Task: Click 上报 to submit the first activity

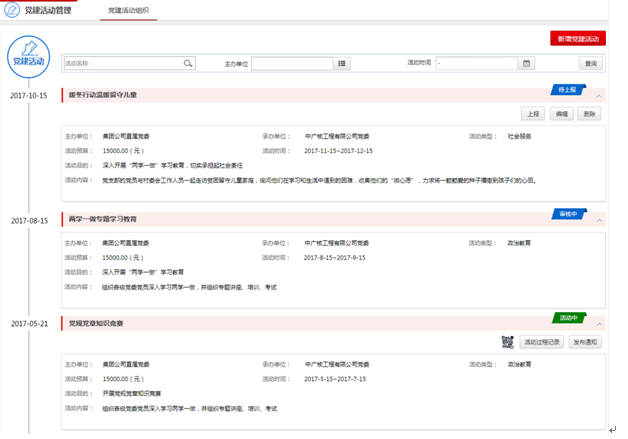Action: tap(533, 114)
